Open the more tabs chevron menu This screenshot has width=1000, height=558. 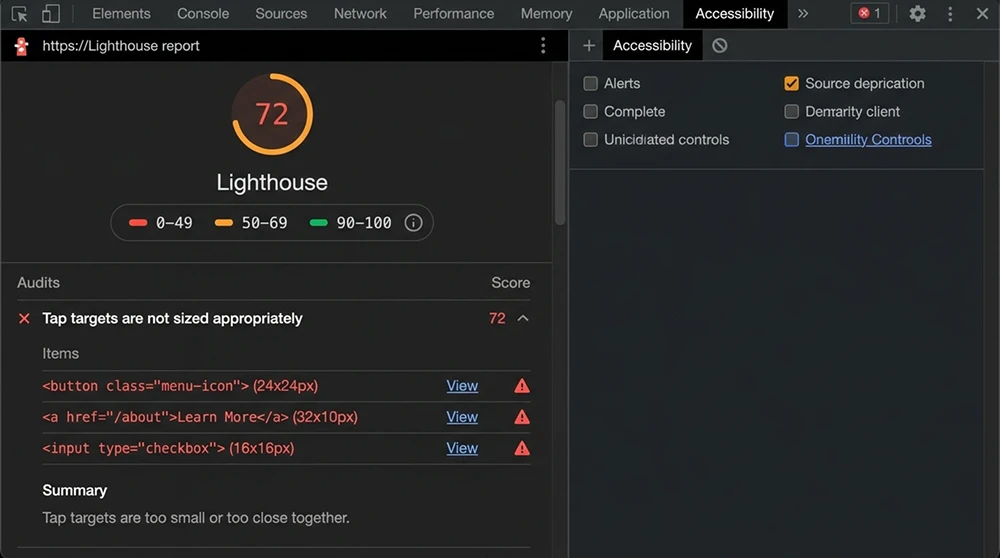pos(803,13)
